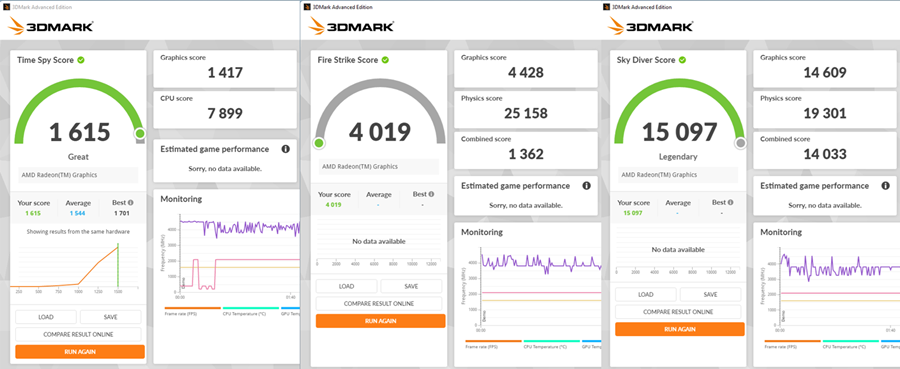Click the Time Spy monitoring frequency graph
This screenshot has width=900, height=369.
239,255
